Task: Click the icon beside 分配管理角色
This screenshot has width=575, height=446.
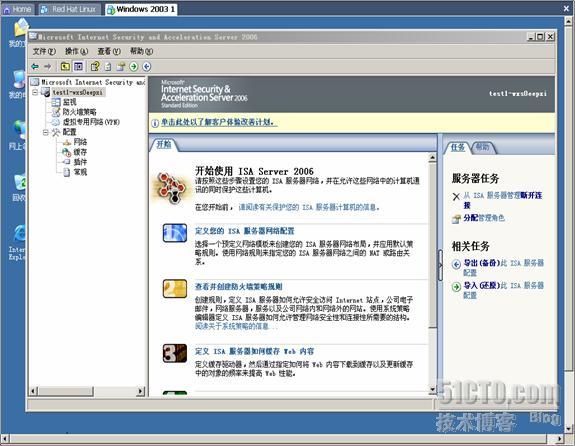Action: pos(456,219)
